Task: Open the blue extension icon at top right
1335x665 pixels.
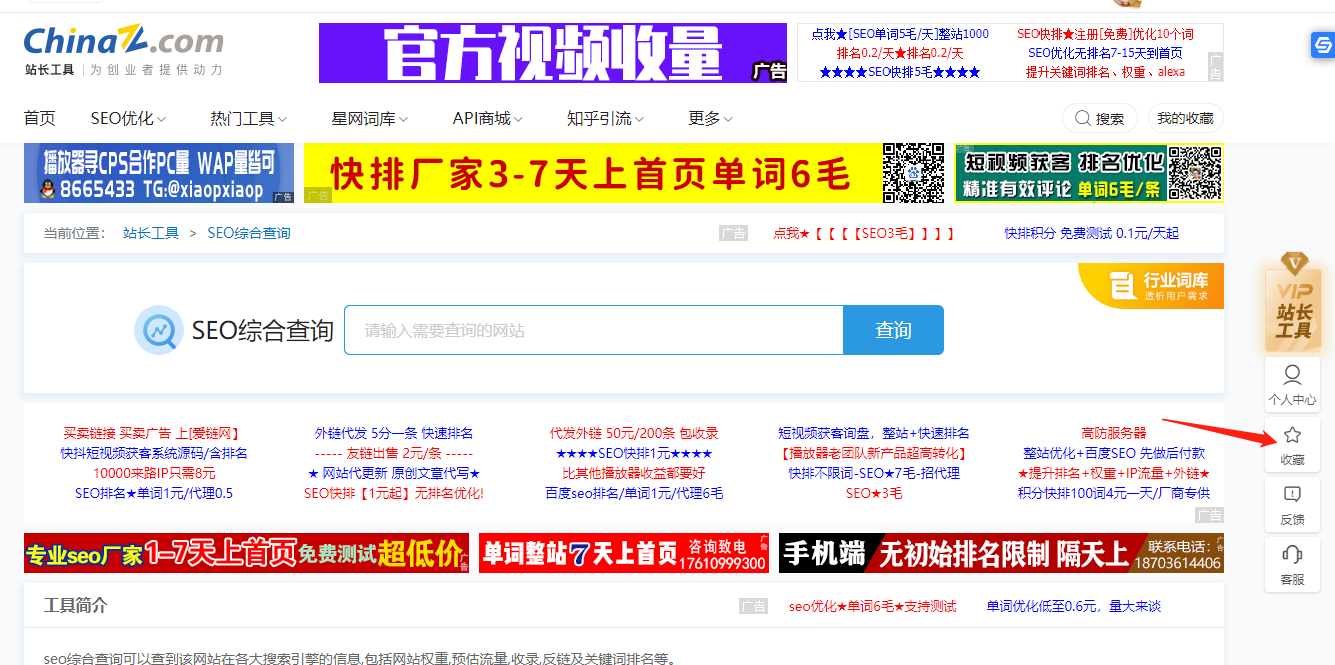Action: point(1322,45)
